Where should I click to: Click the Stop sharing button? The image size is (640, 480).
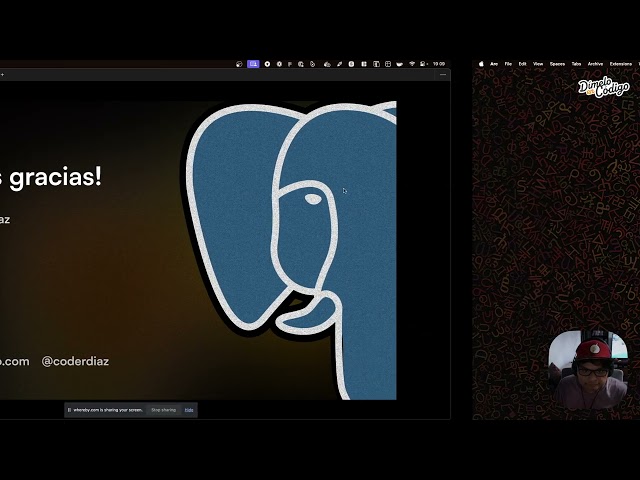click(x=163, y=410)
